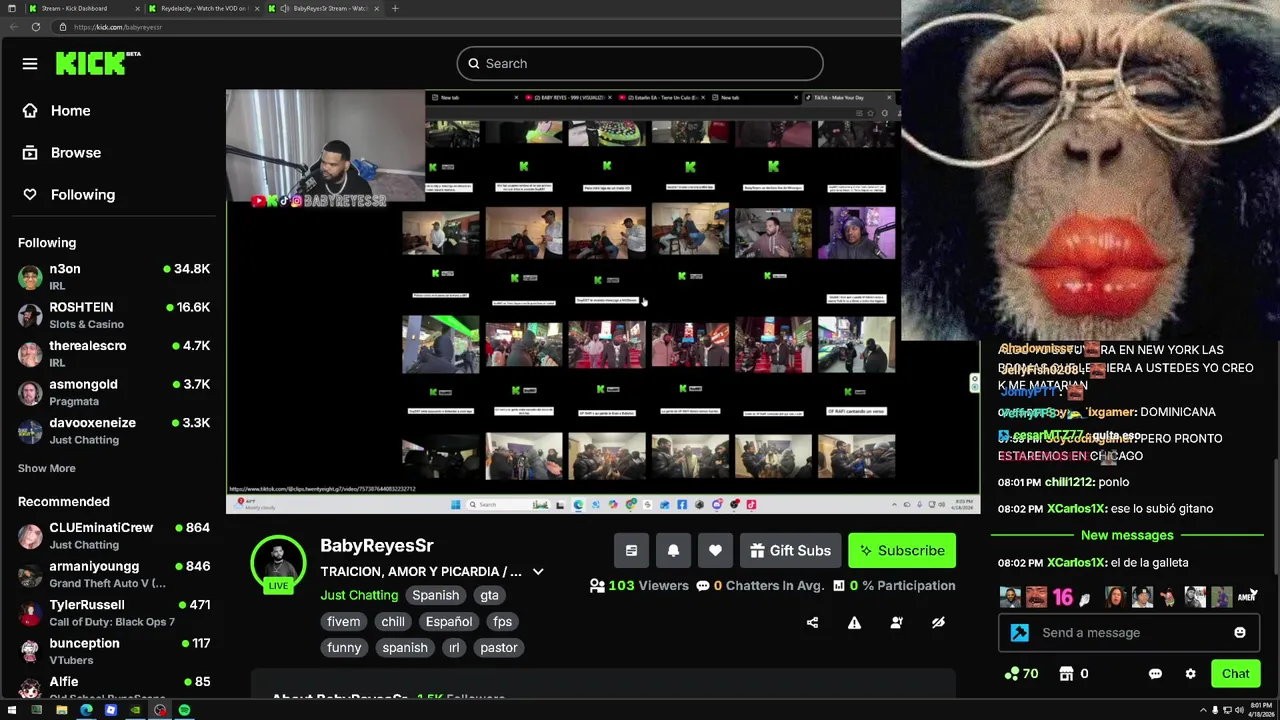The height and width of the screenshot is (720, 1280).
Task: Click the pastor tag
Action: pyautogui.click(x=498, y=648)
